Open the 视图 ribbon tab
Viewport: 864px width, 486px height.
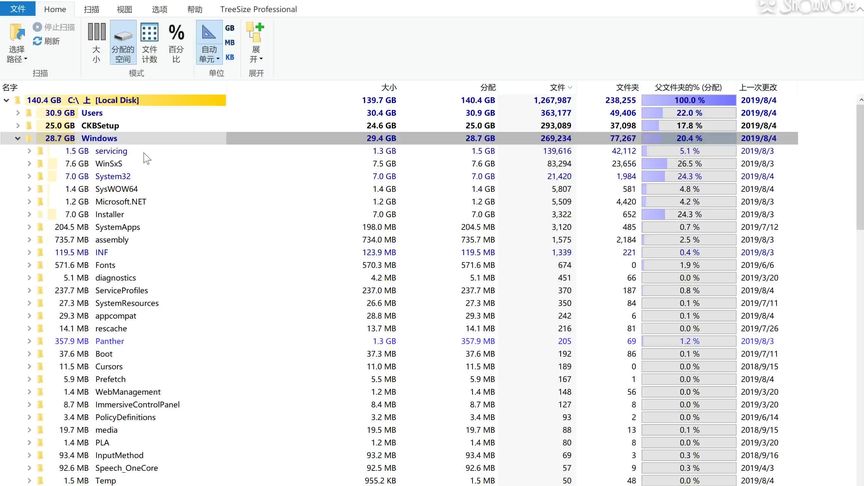coord(125,9)
